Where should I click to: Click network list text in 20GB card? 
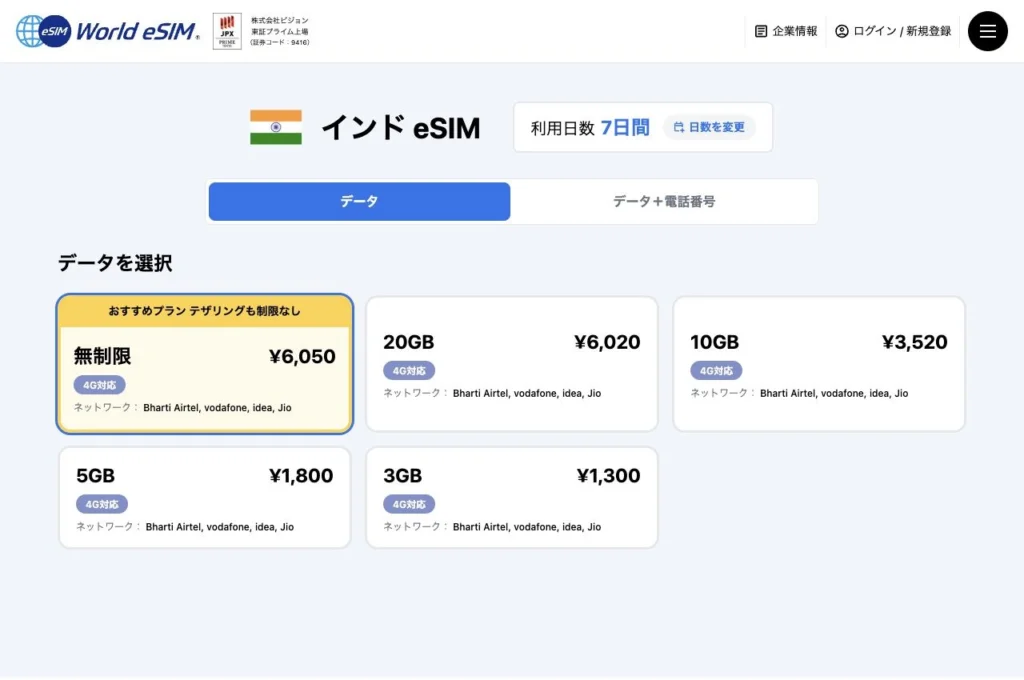pos(526,393)
